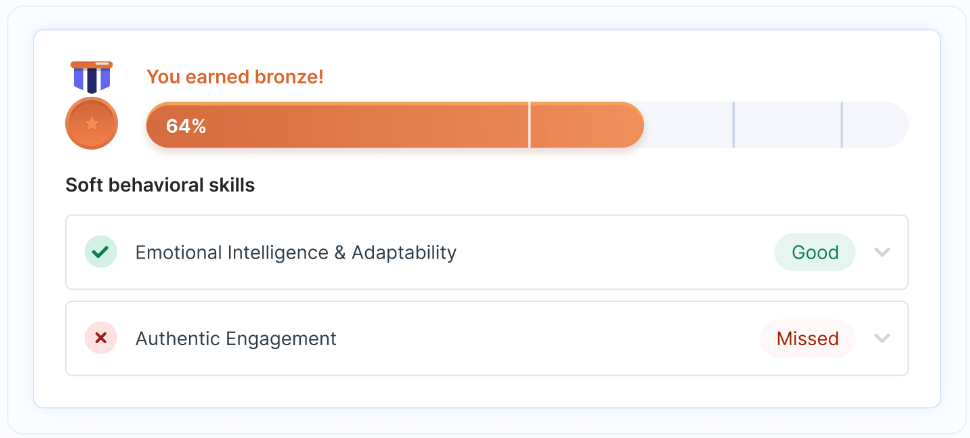Click the red X missed icon
Screen dimensions: 970x438
pyautogui.click(x=101, y=338)
